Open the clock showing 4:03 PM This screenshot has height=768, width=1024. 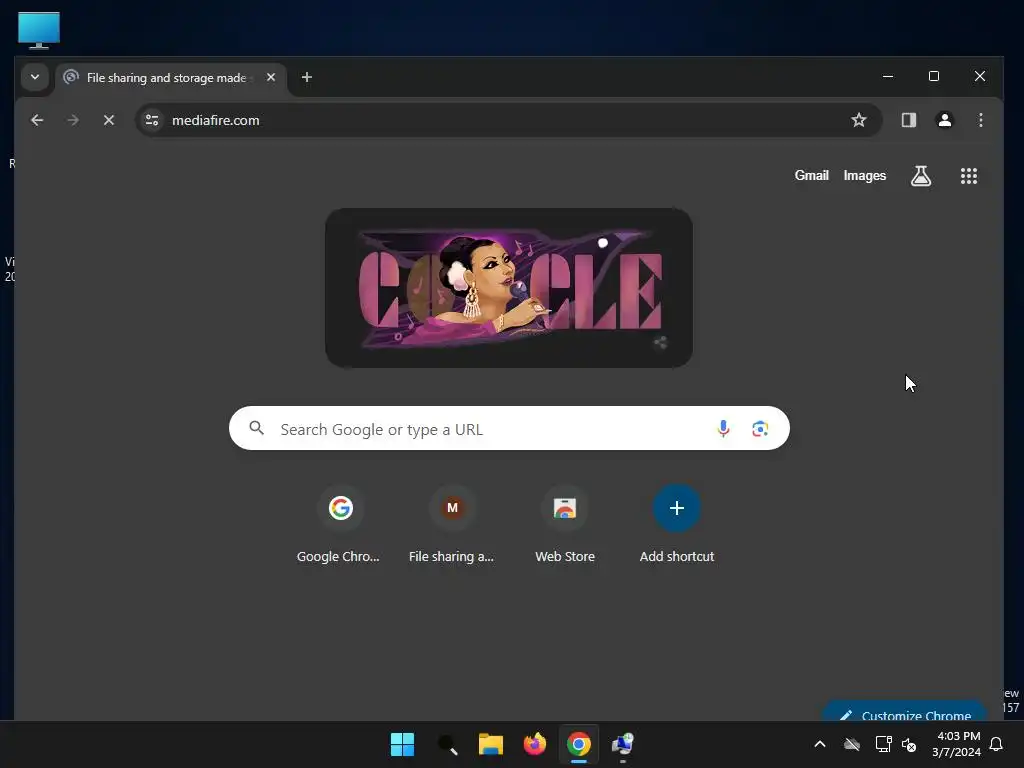tap(956, 744)
